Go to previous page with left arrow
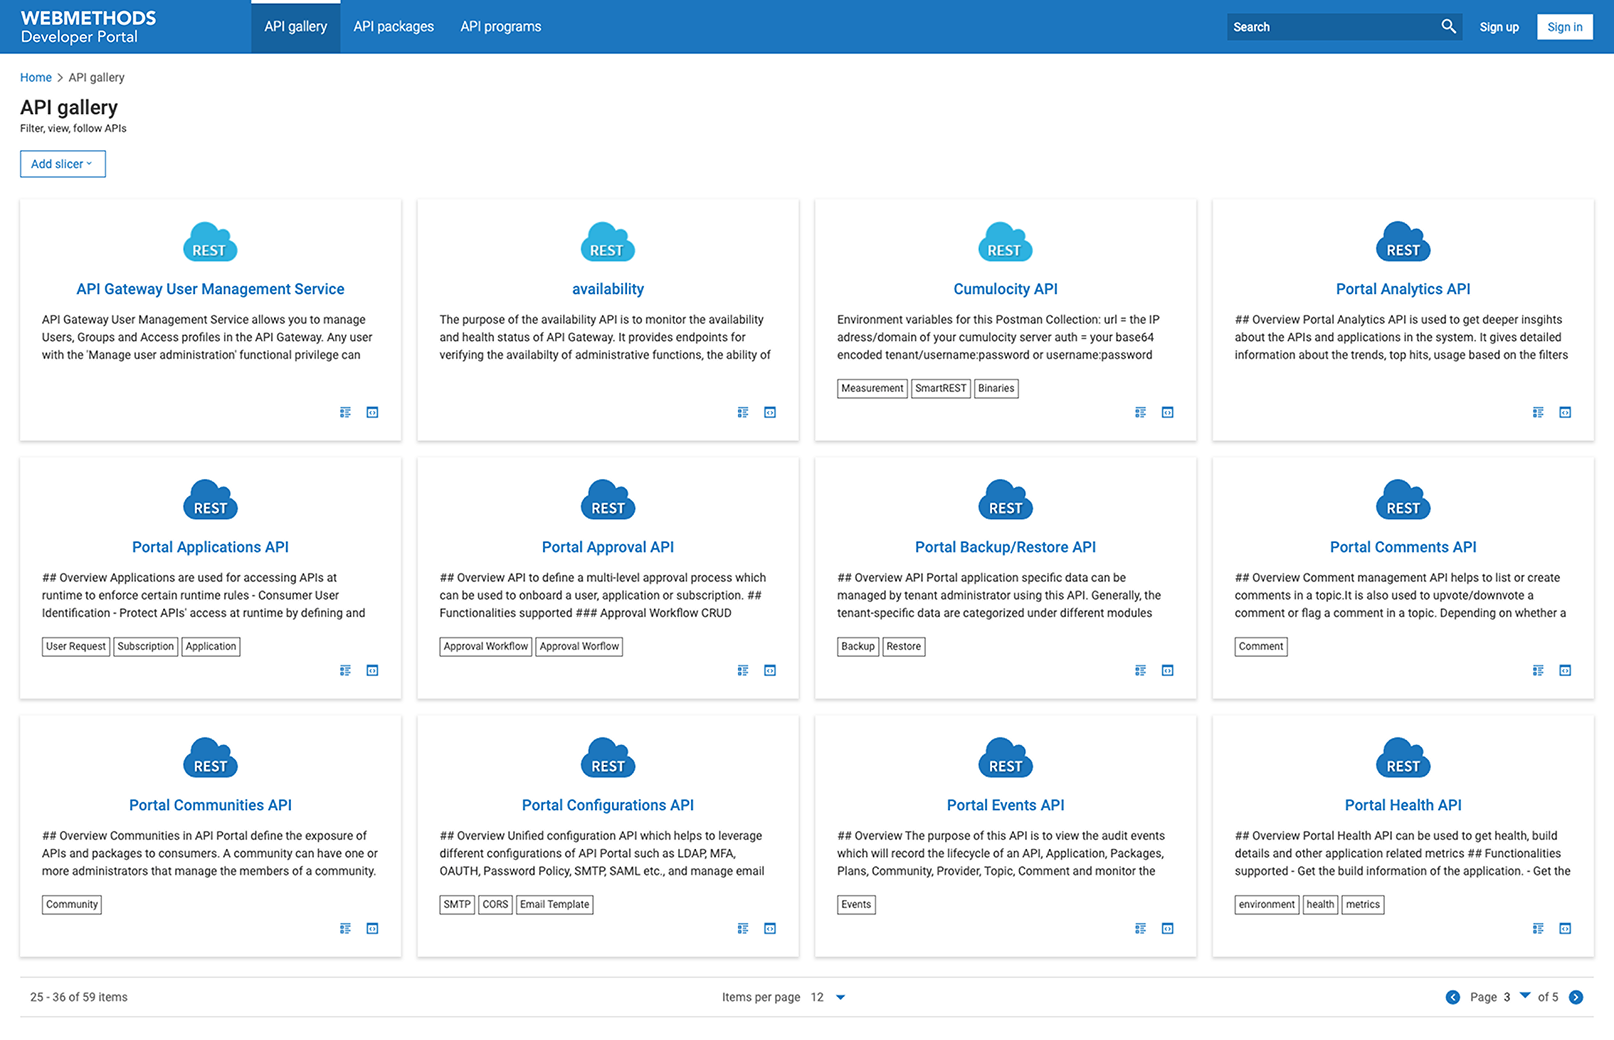The image size is (1614, 1040). pyautogui.click(x=1453, y=997)
